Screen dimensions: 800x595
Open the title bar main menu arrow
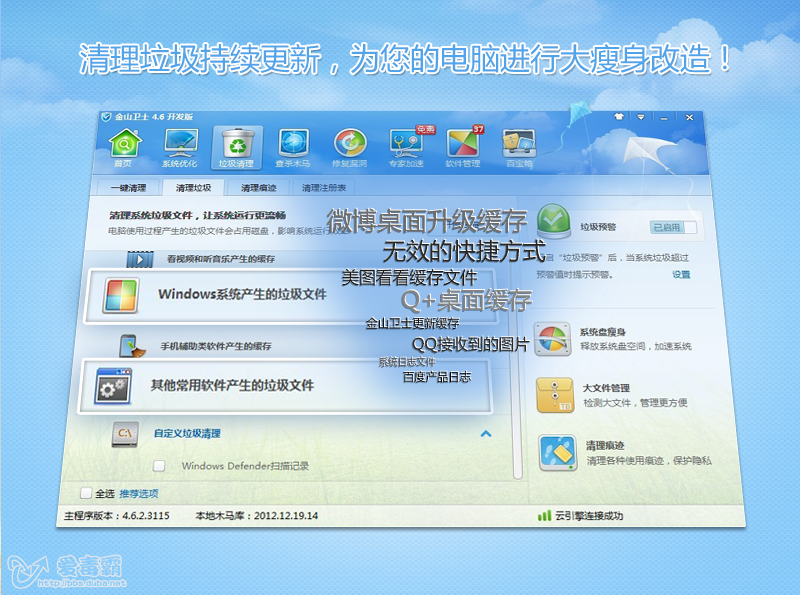point(641,117)
